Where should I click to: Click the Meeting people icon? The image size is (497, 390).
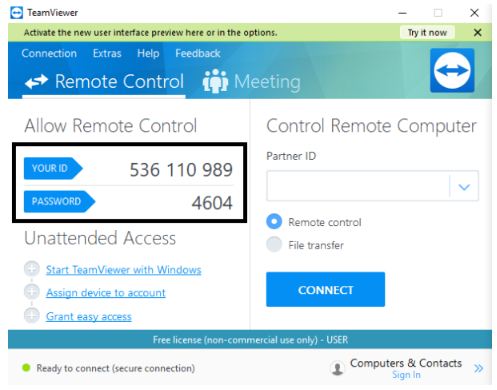pos(215,81)
